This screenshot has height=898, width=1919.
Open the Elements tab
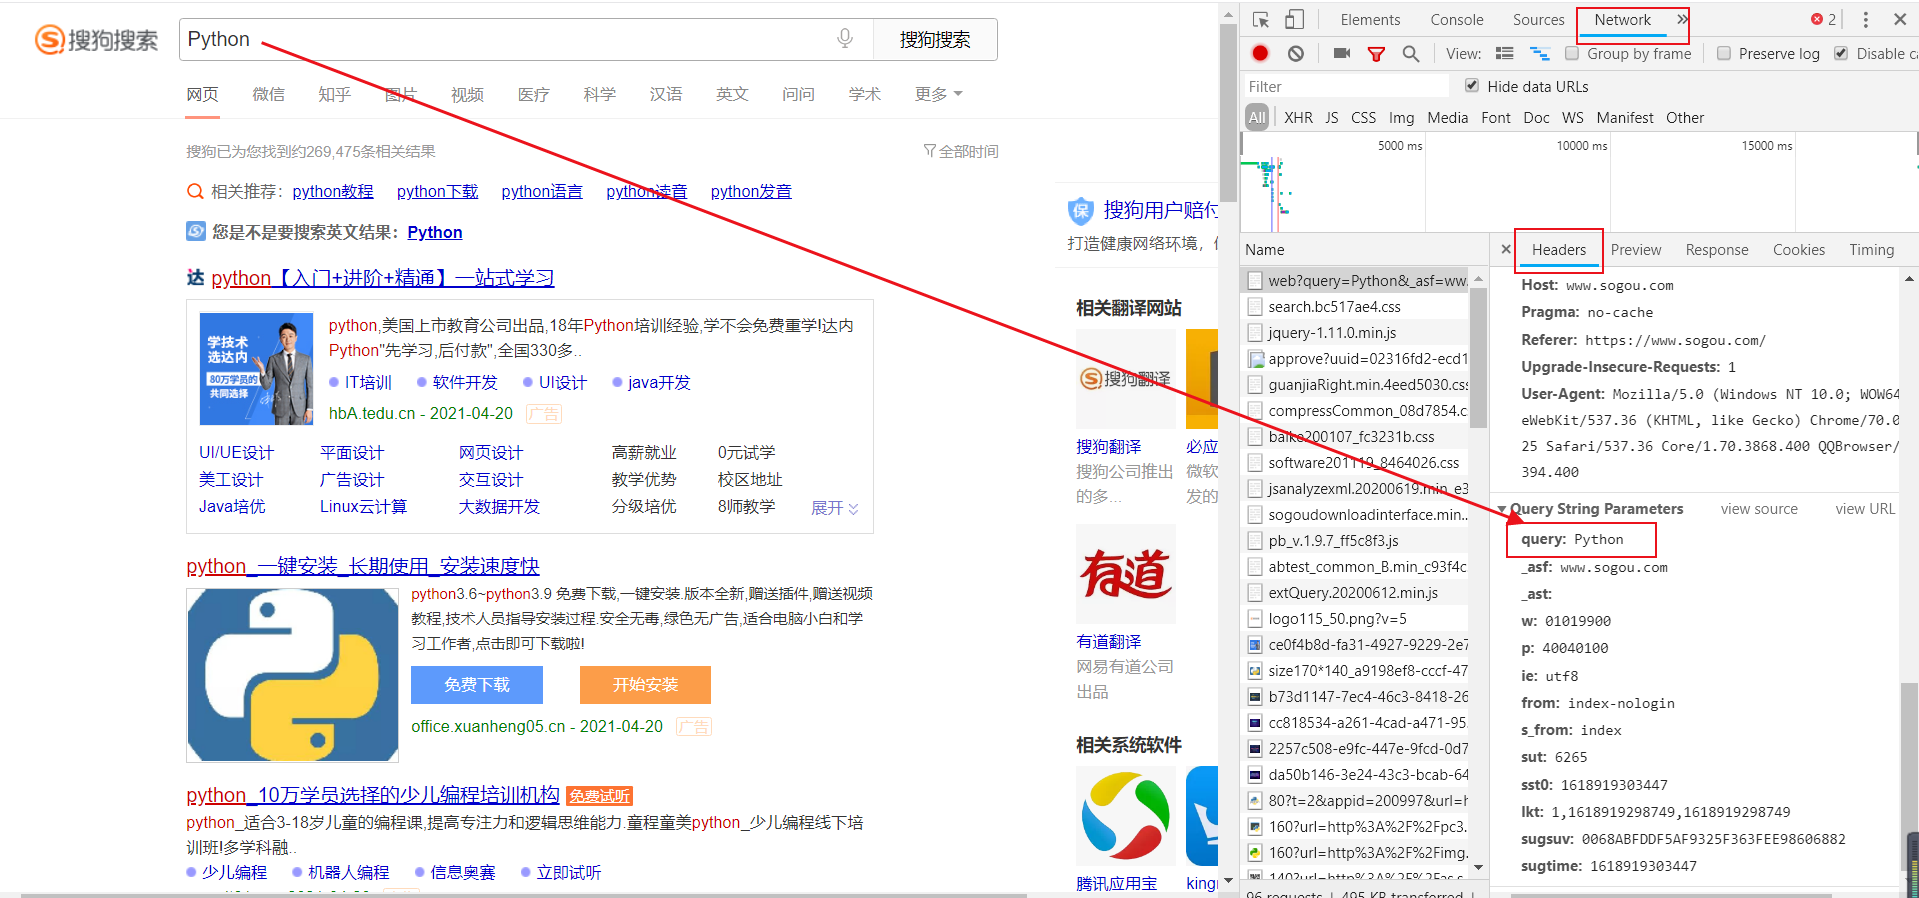pyautogui.click(x=1370, y=20)
